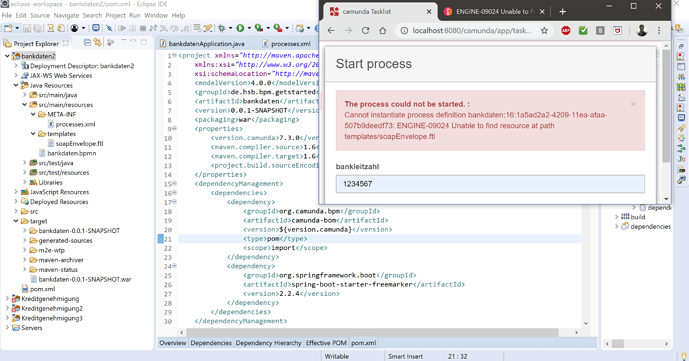Collapse the target folder
689x361 pixels.
(16, 220)
